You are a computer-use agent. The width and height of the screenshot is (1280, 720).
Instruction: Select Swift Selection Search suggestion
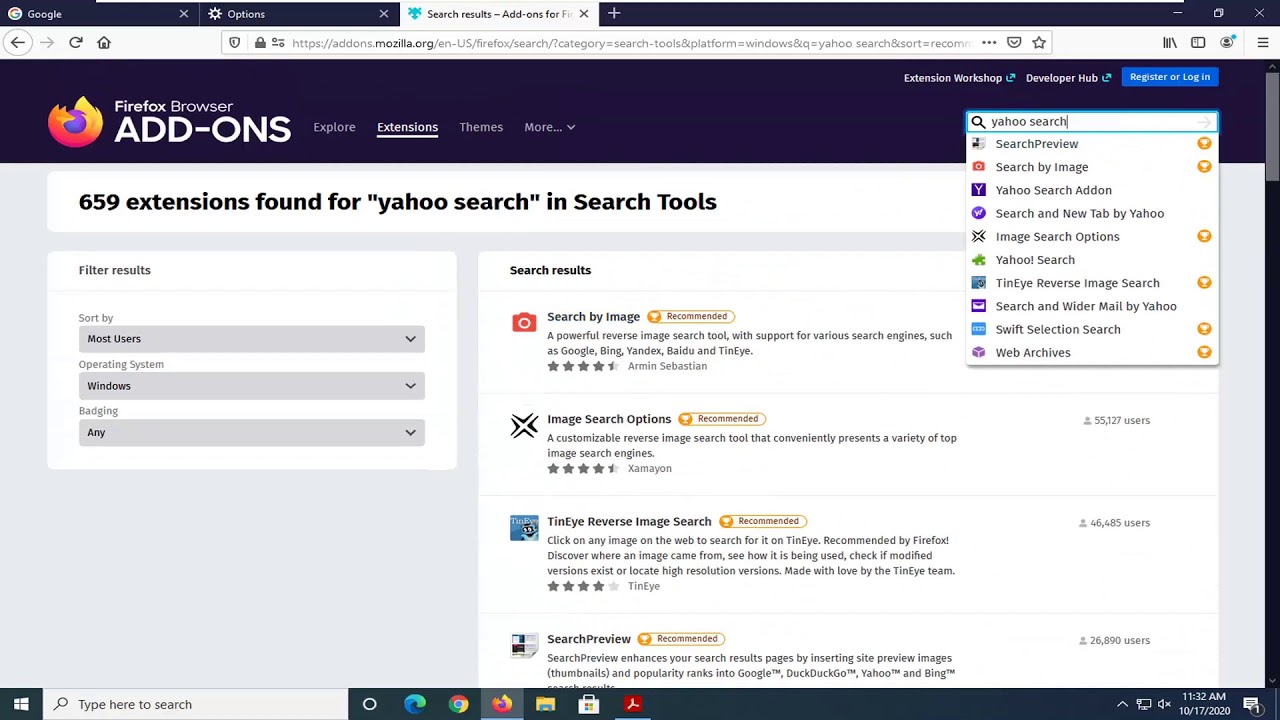(1092, 329)
